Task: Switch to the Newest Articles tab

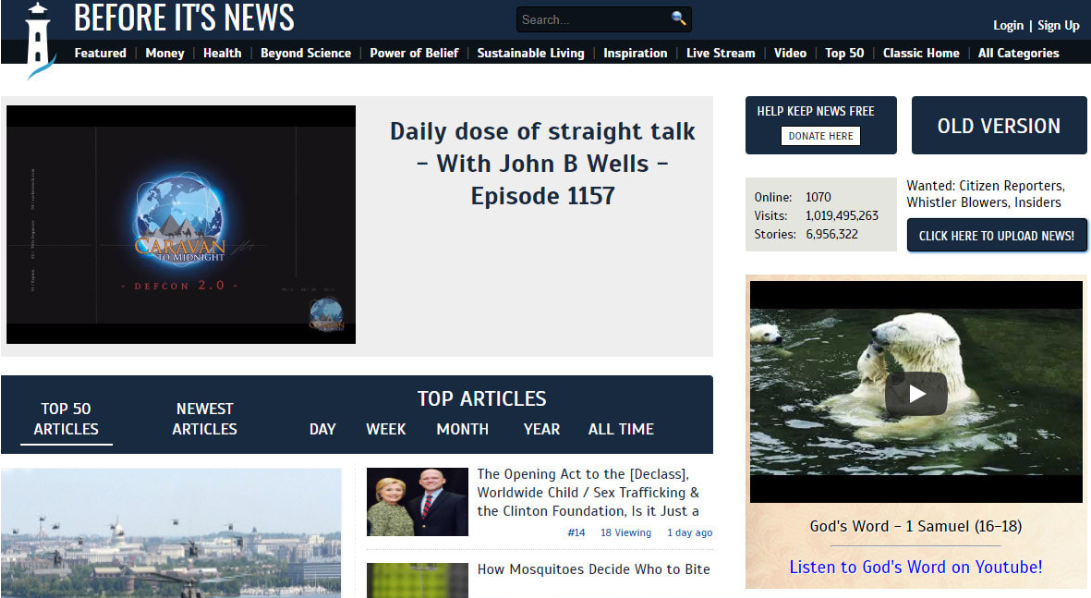Action: 204,418
